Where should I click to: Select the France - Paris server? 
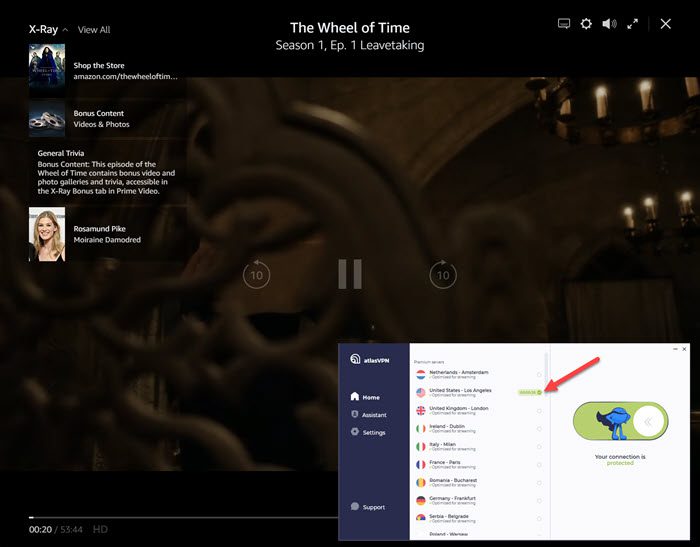479,464
